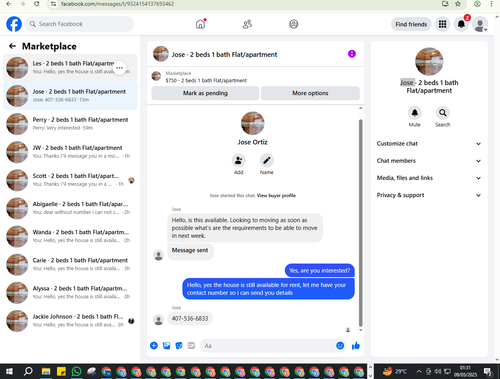500x379 pixels.
Task: Open Perry conversation in list
Action: 70,124
